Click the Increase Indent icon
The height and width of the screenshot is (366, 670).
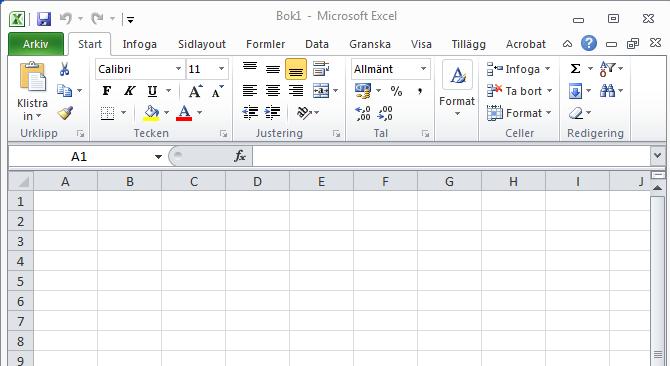[x=273, y=113]
